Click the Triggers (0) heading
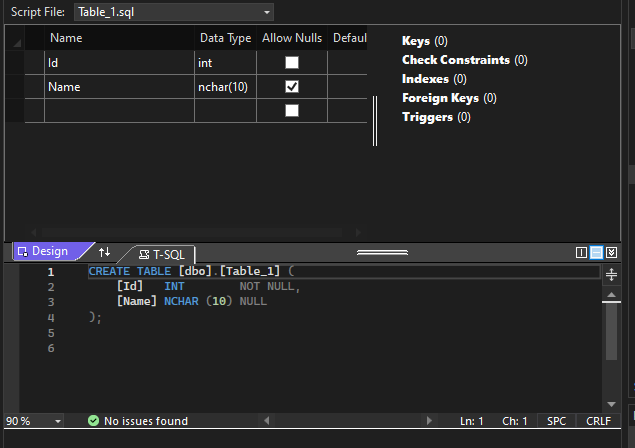The width and height of the screenshot is (635, 448). click(x=436, y=117)
